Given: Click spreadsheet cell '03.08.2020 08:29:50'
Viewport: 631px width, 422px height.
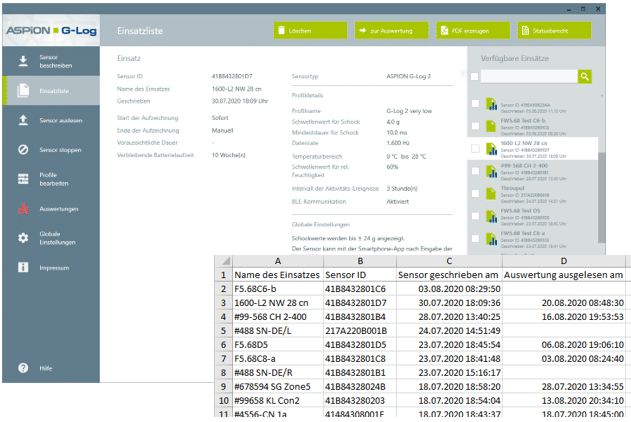Looking at the screenshot, I should tap(450, 289).
